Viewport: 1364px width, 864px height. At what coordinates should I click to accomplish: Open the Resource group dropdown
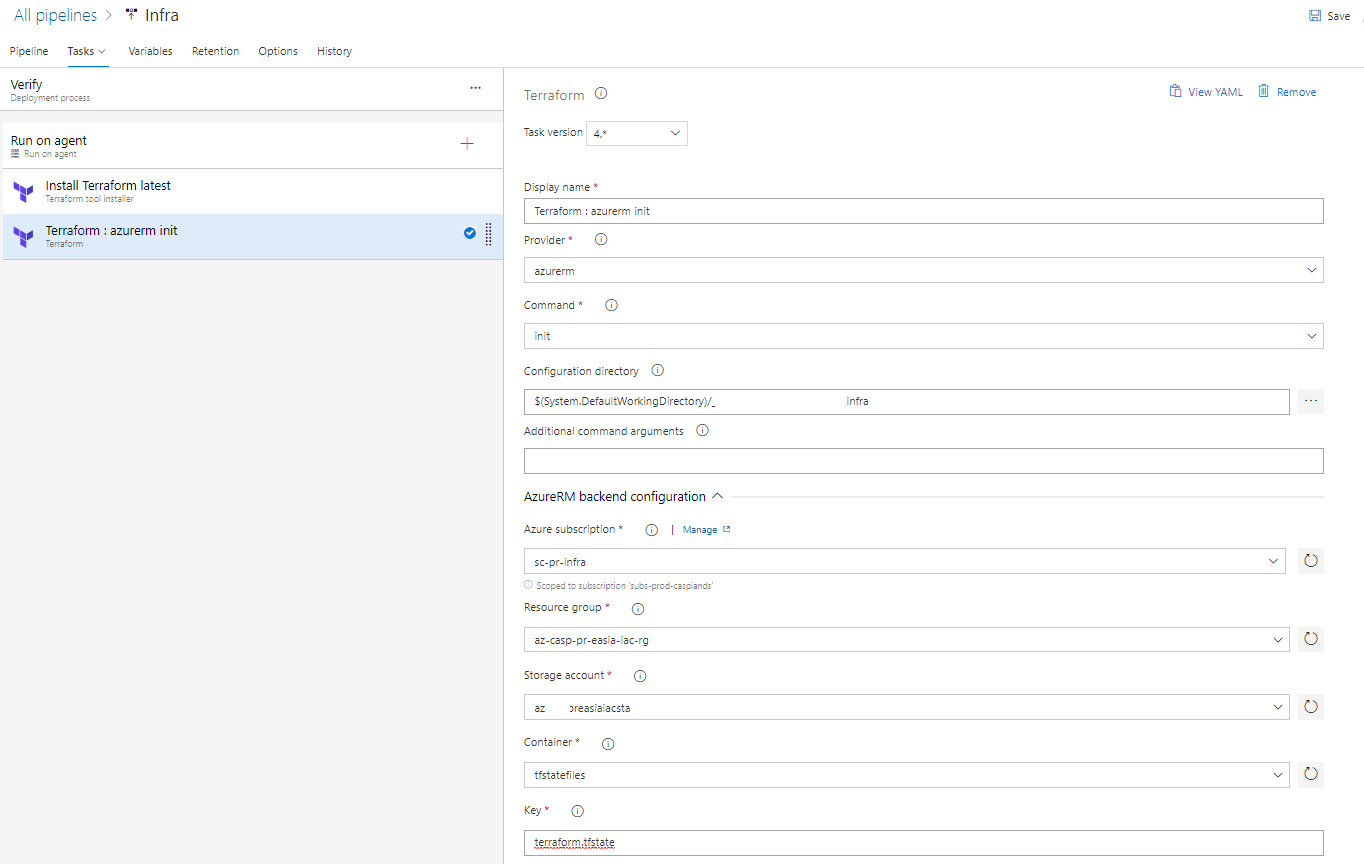(907, 639)
